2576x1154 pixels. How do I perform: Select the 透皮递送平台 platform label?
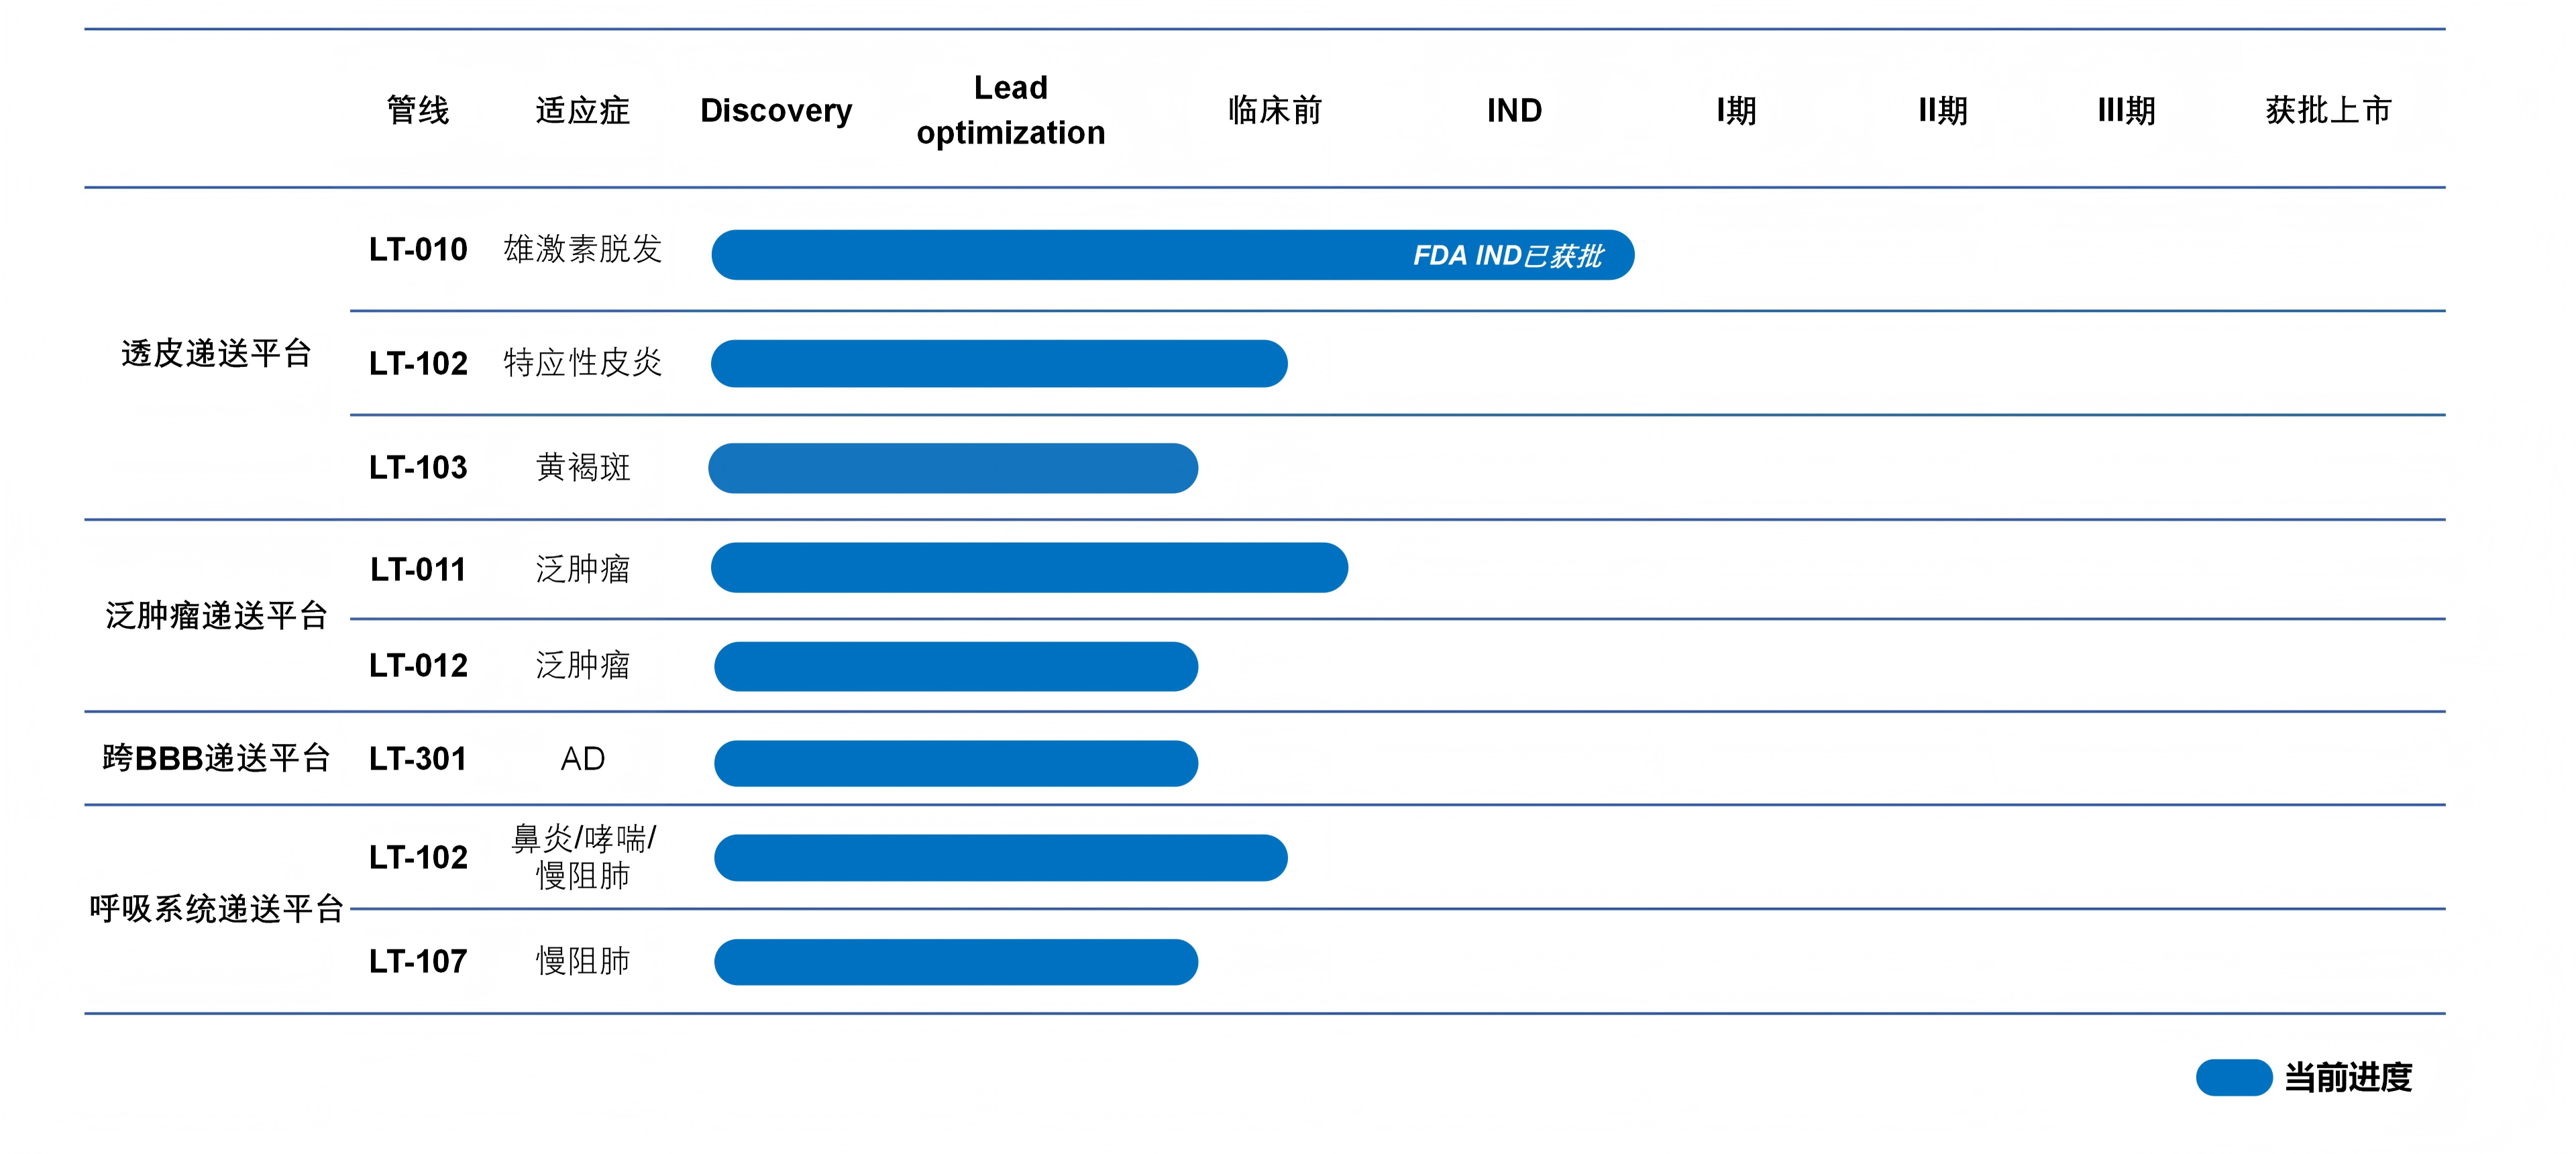click(216, 353)
